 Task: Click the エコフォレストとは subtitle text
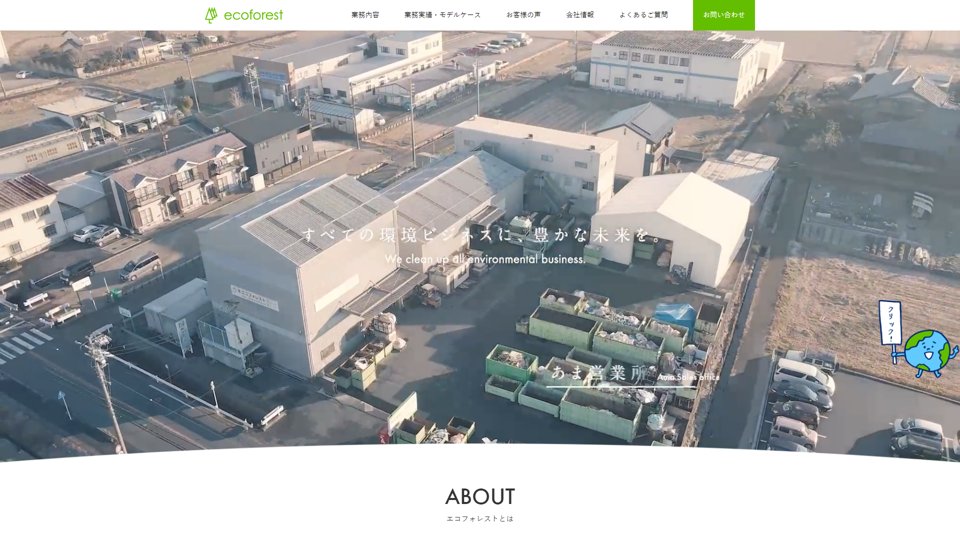coord(480,519)
